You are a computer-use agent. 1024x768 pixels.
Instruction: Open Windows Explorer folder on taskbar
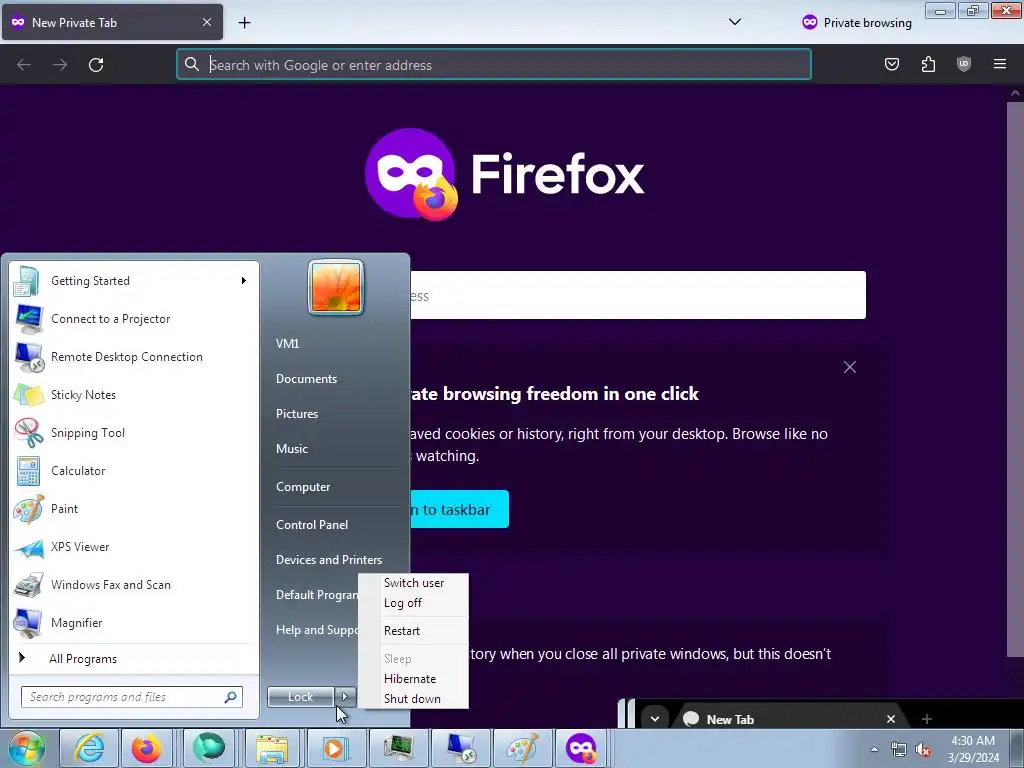pos(272,748)
